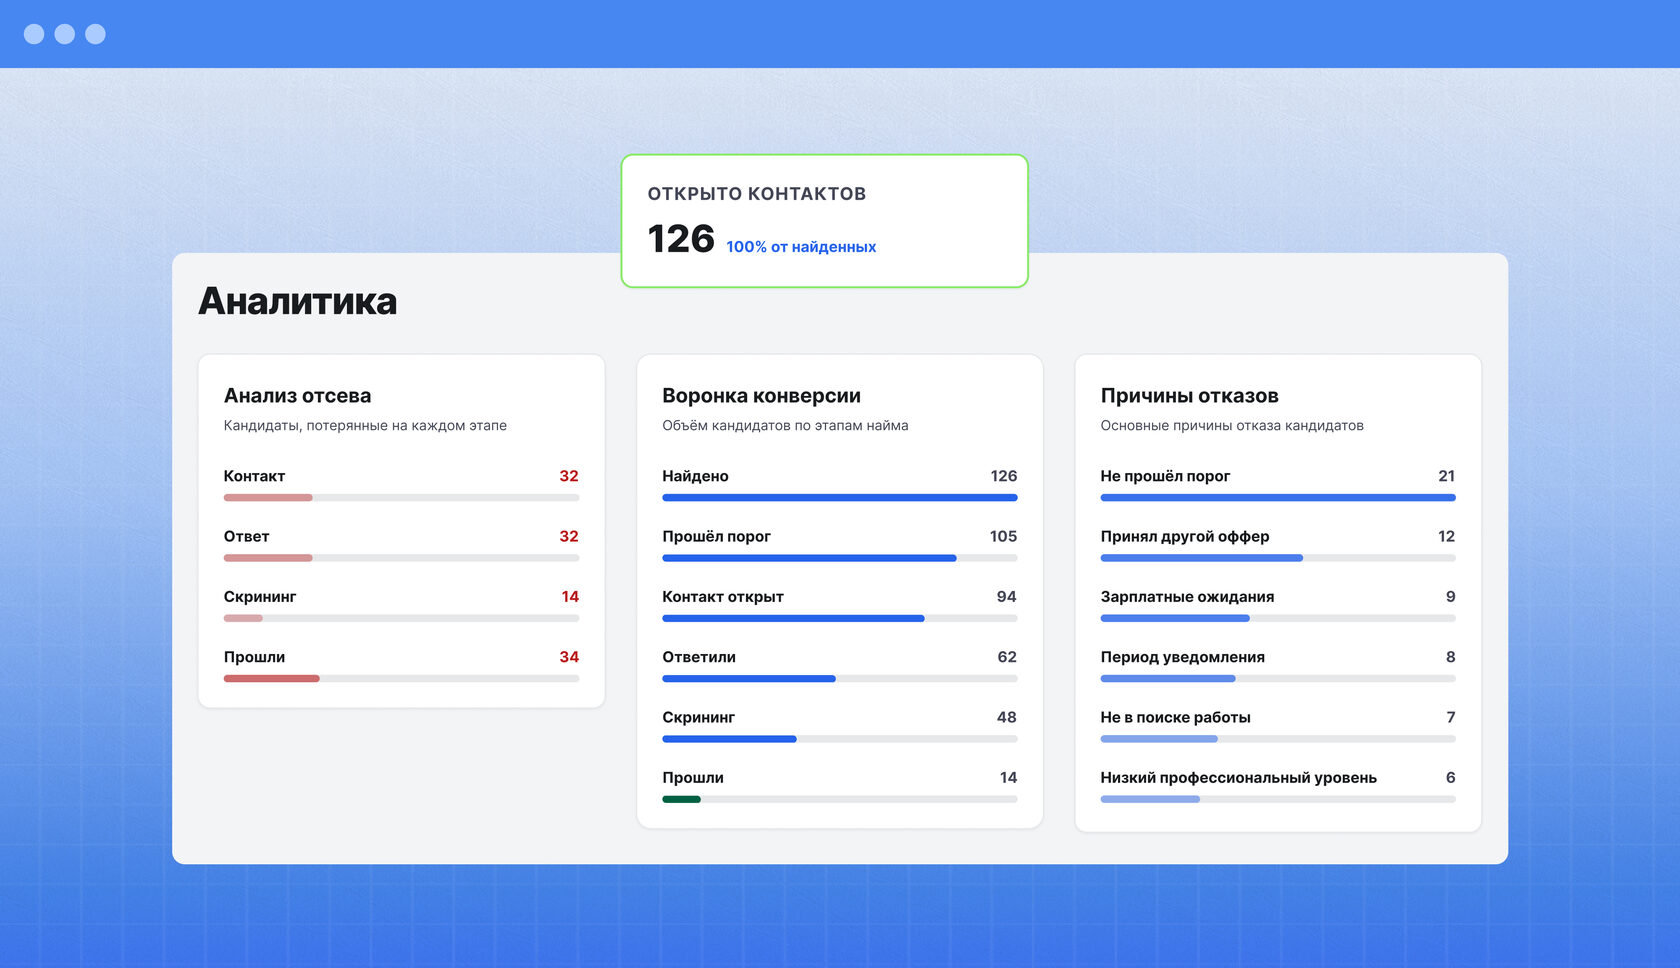Click the value 62 in the funnel
The height and width of the screenshot is (968, 1680).
[x=1007, y=657]
